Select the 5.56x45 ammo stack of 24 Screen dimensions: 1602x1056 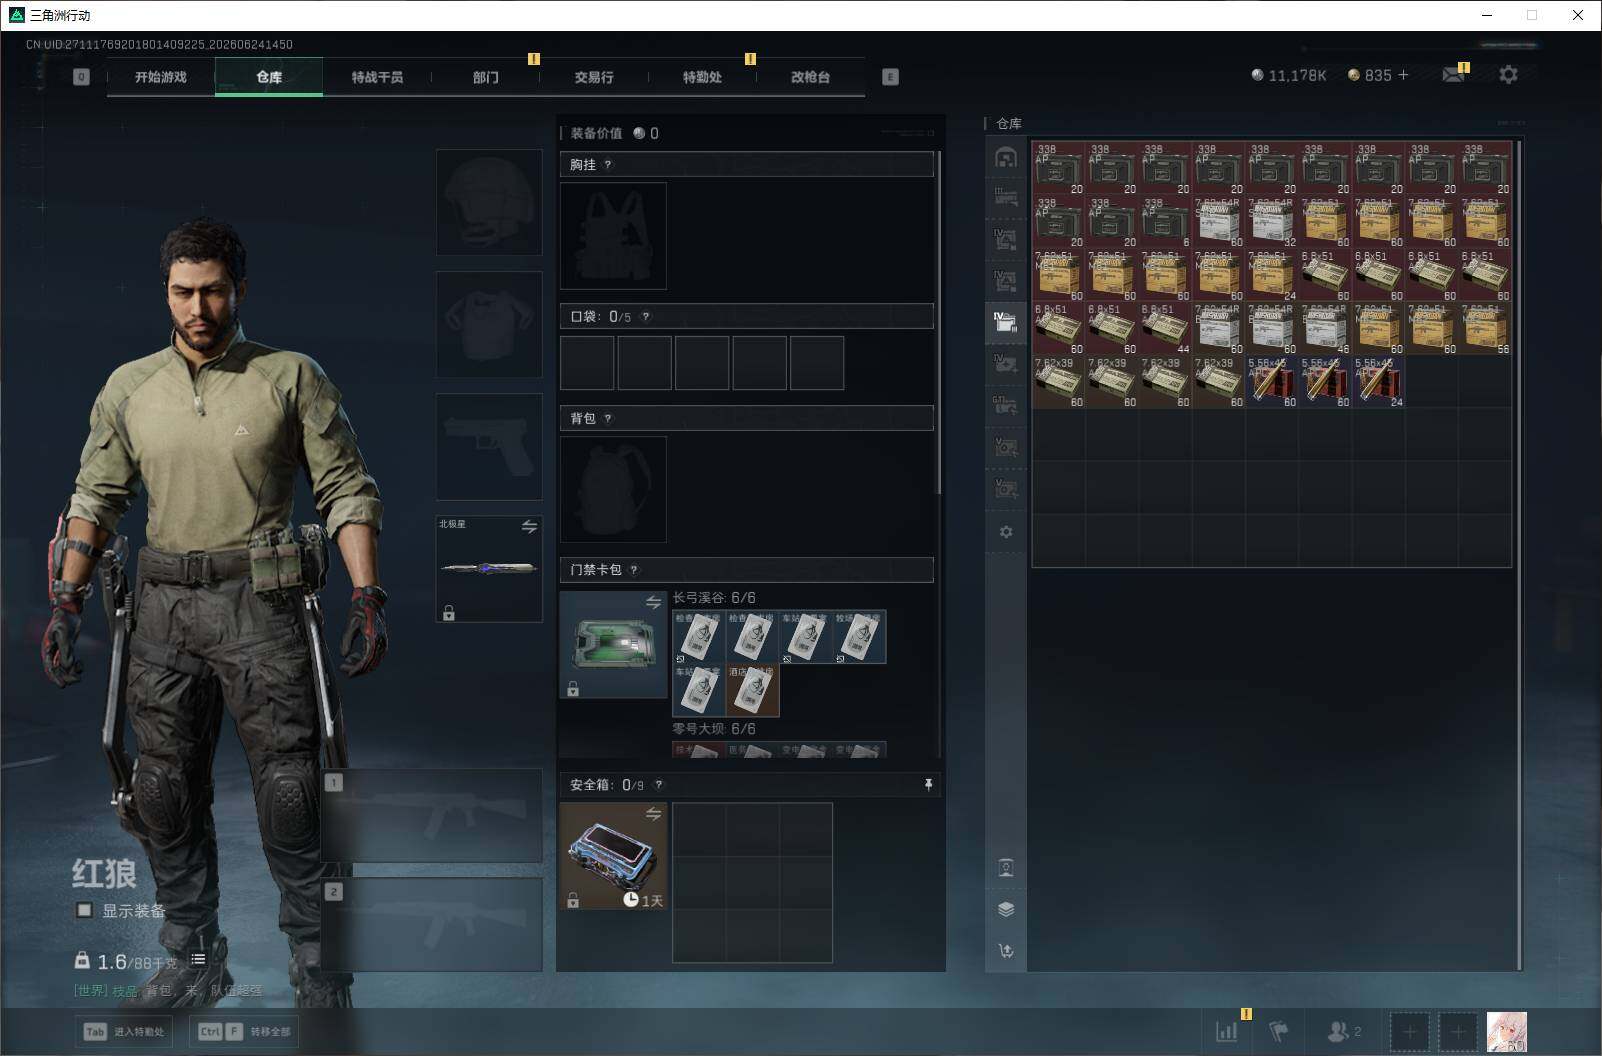(1378, 382)
